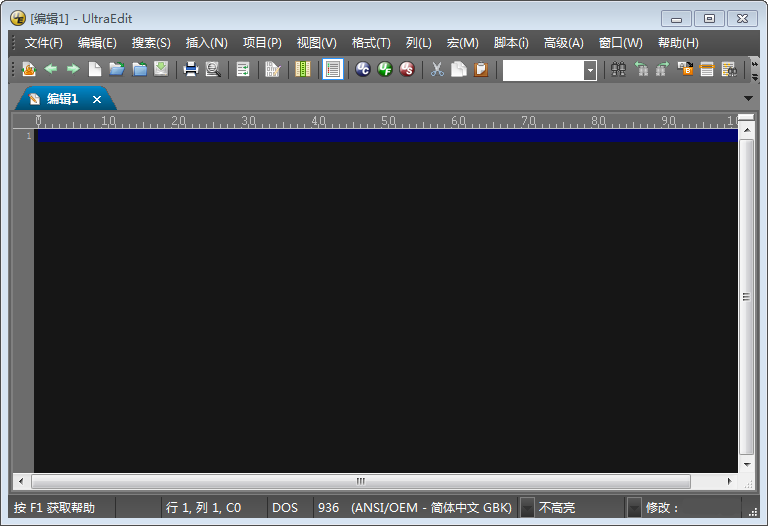Open the 格式(T) menu

click(x=371, y=43)
